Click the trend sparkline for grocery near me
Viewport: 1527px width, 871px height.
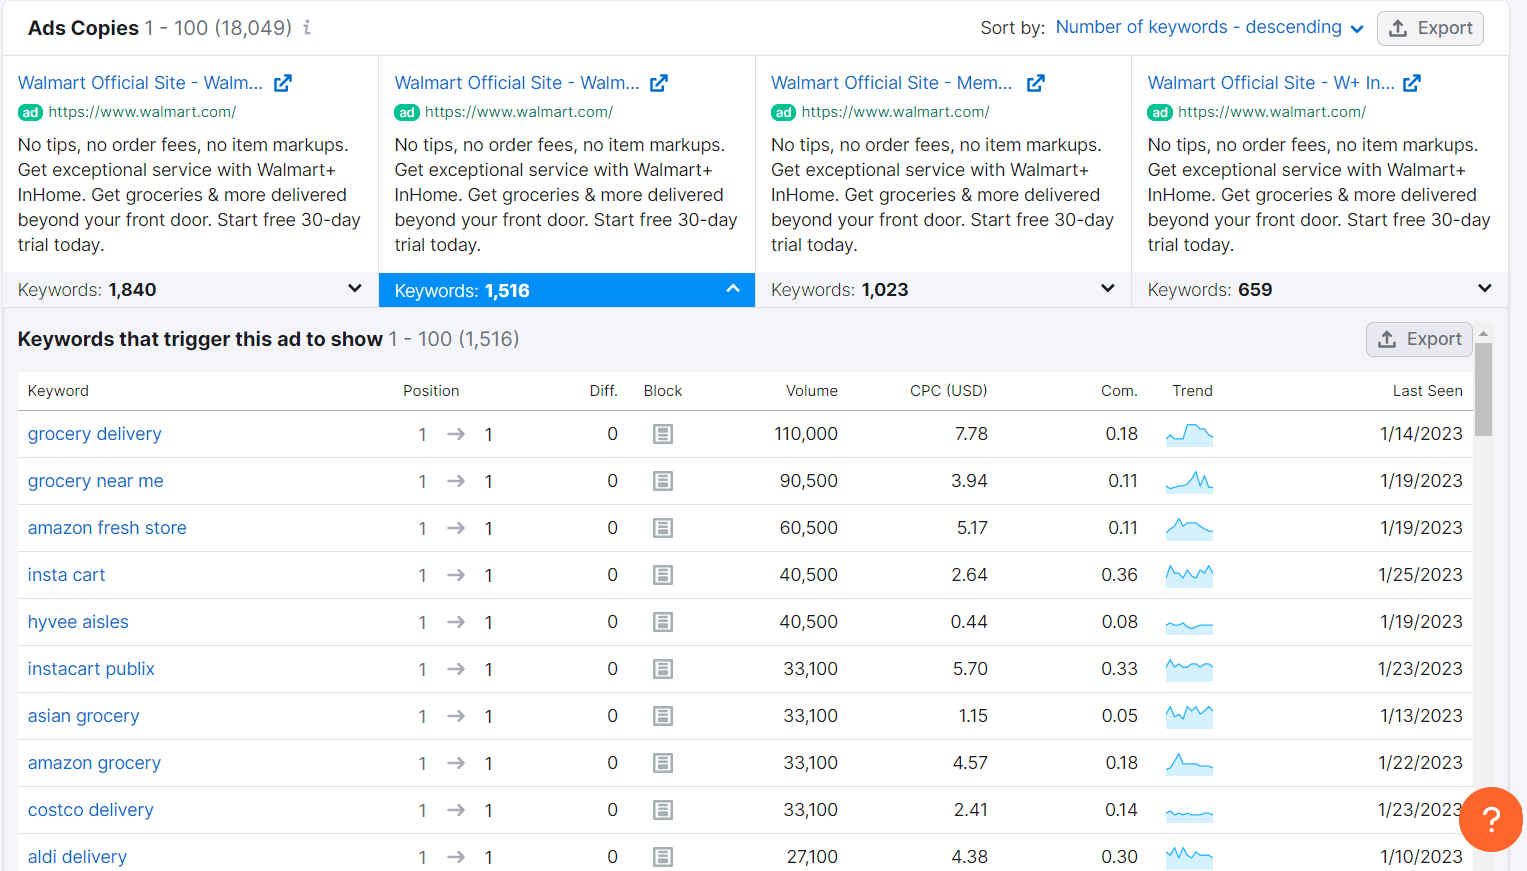tap(1189, 481)
